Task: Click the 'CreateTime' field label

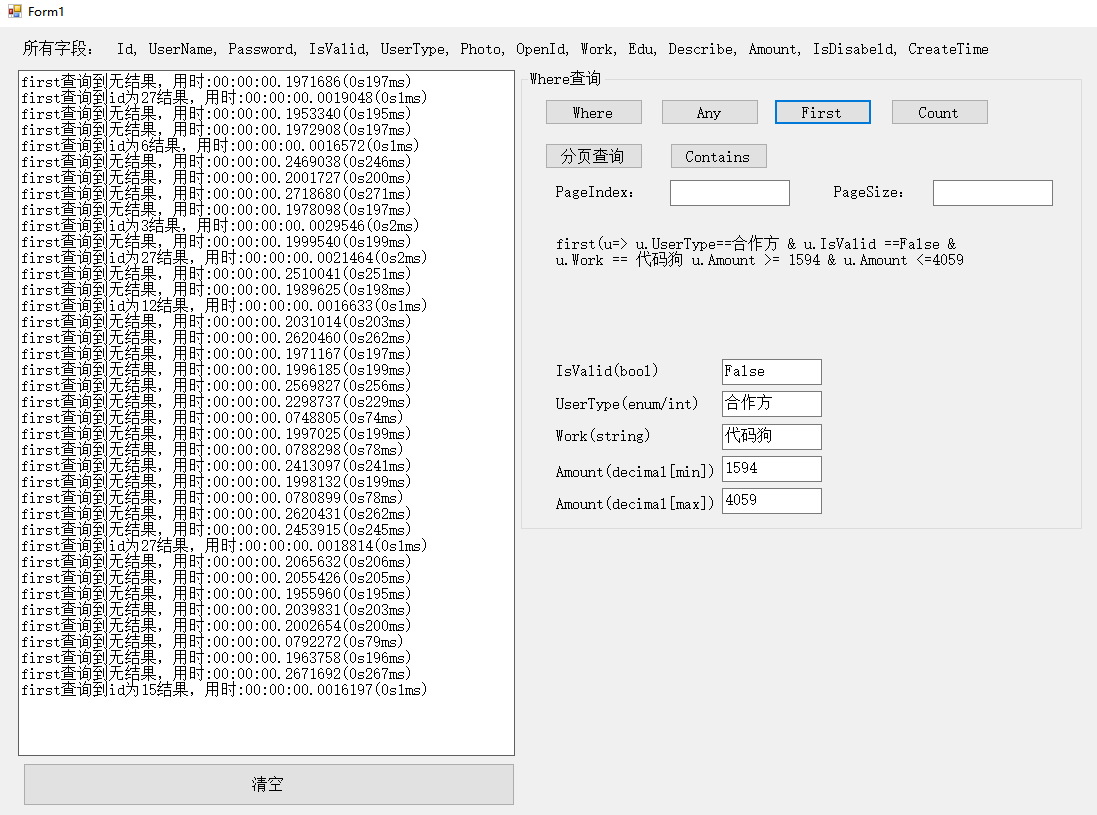Action: coord(948,49)
